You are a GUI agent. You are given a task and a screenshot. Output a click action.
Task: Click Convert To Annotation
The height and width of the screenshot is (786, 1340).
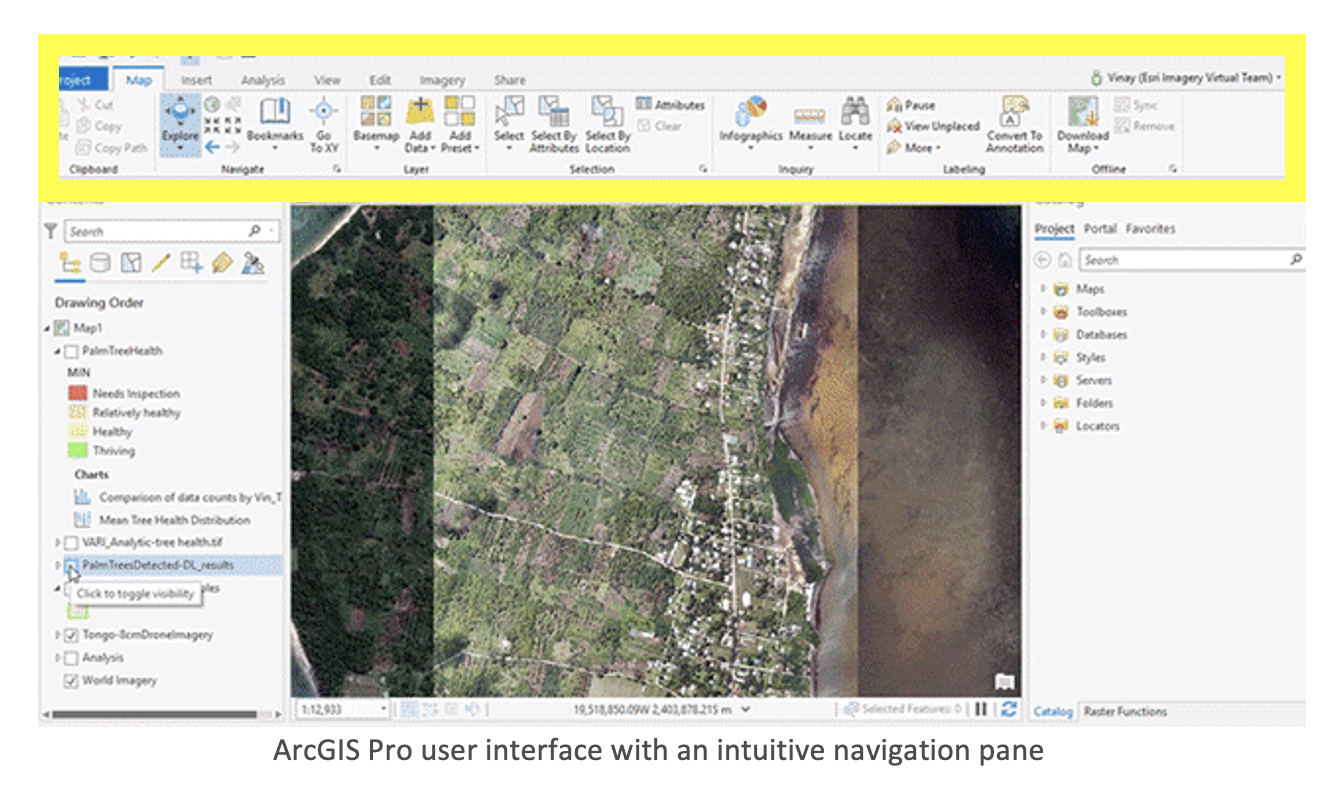(x=1015, y=124)
